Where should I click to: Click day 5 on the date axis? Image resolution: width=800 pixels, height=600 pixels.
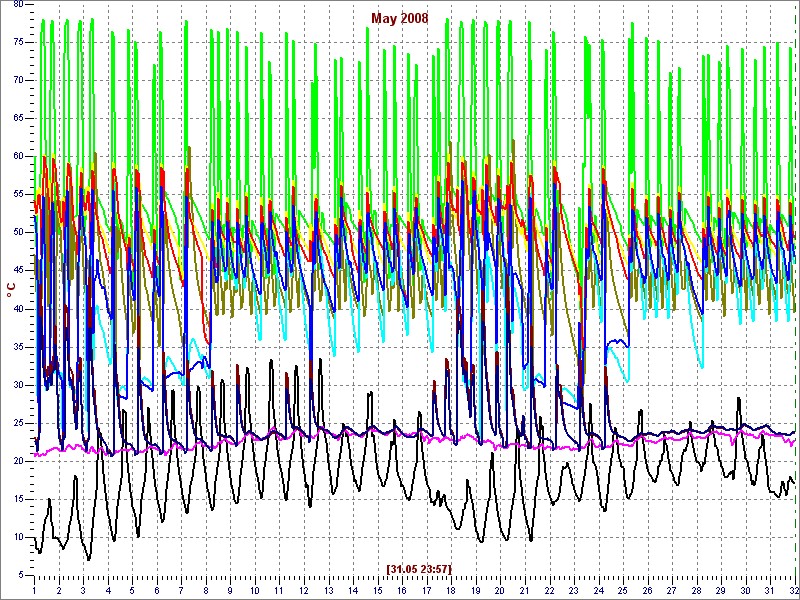tap(132, 590)
